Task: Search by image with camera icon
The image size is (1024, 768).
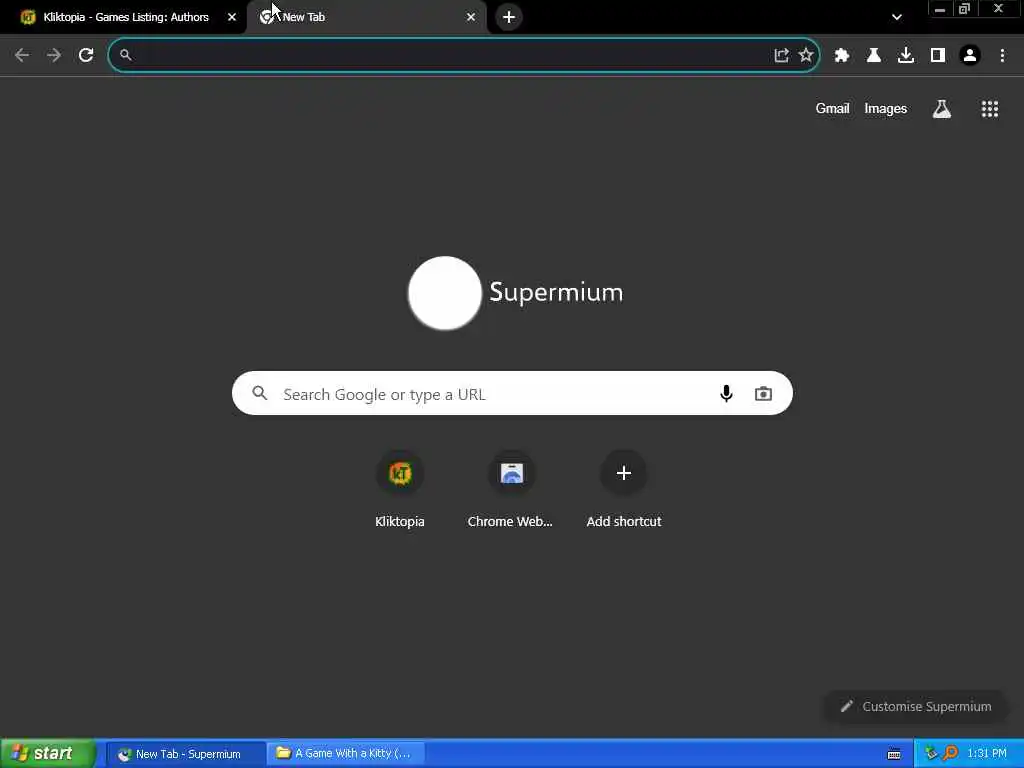Action: 763,393
